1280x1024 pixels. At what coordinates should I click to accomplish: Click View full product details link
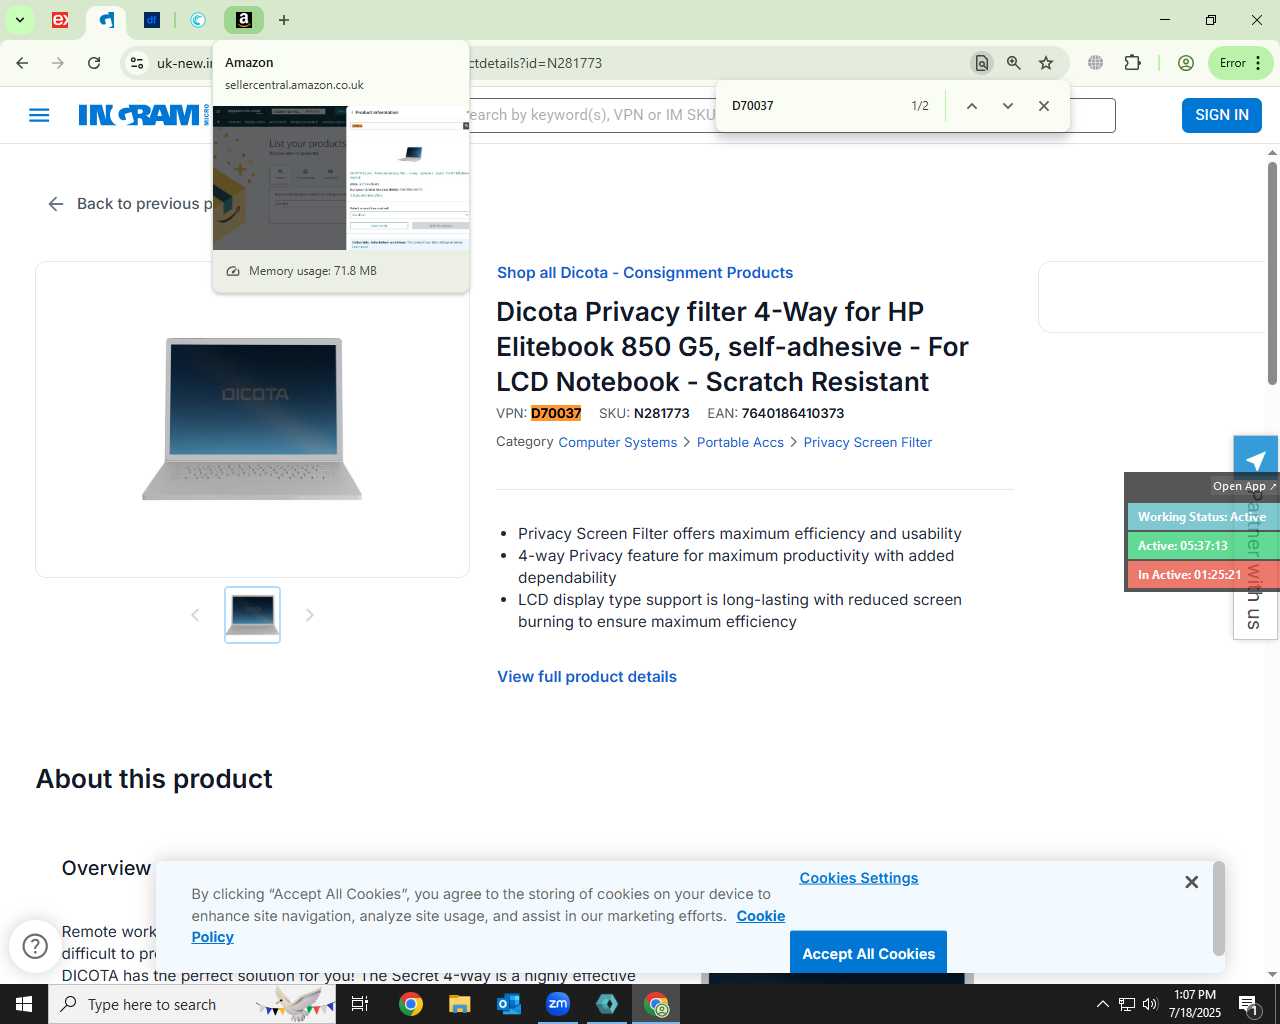point(587,677)
